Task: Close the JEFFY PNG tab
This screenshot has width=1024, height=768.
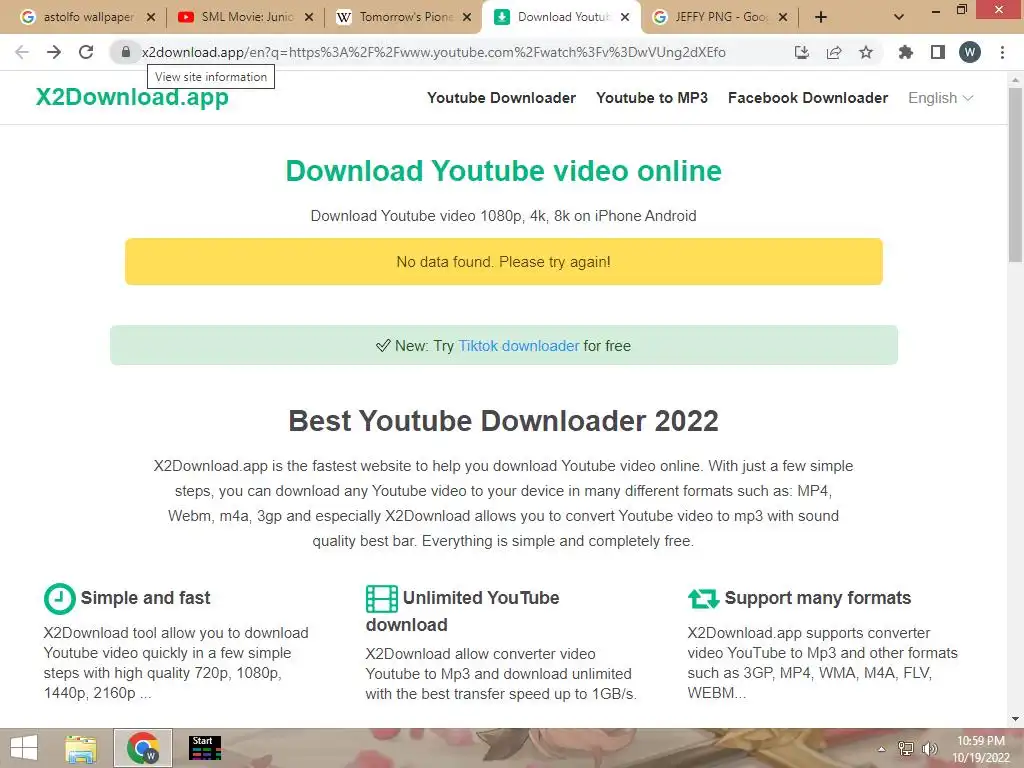Action: tap(783, 17)
